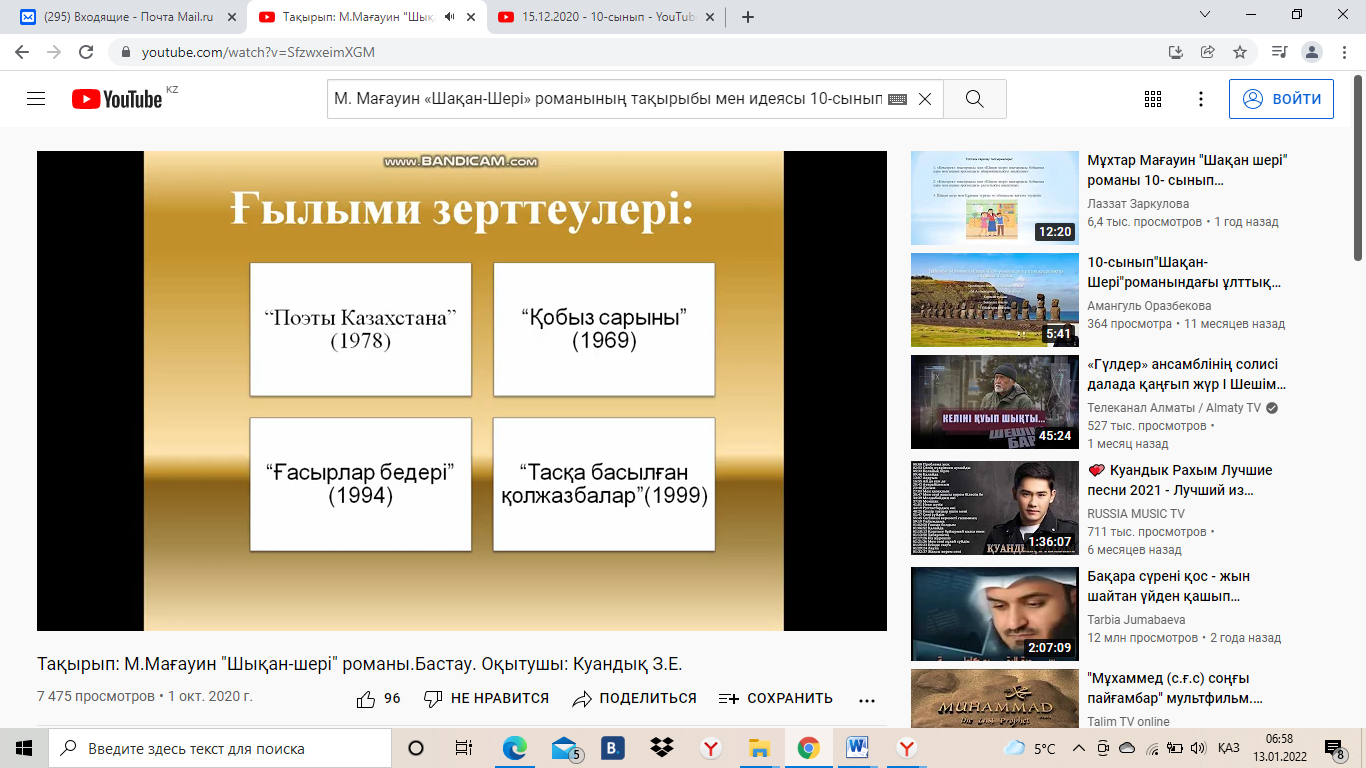
Task: Click the ВОЙТИ sign-in button
Action: 1281,99
